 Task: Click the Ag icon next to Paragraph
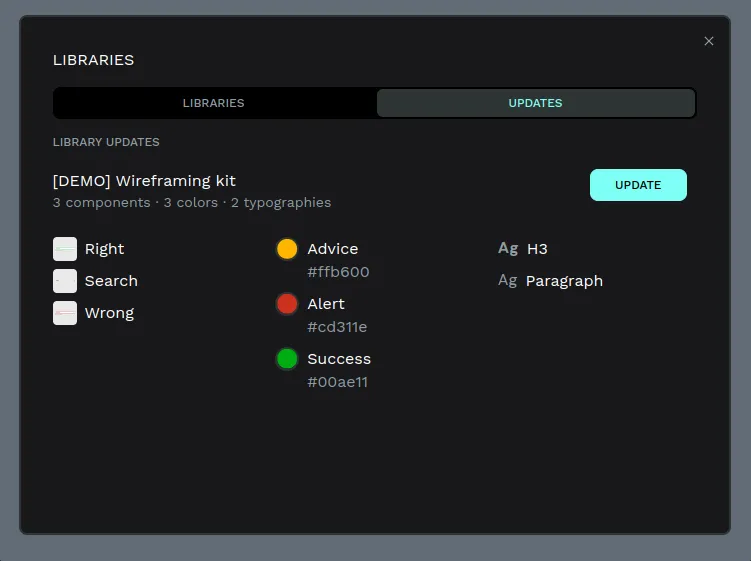508,281
